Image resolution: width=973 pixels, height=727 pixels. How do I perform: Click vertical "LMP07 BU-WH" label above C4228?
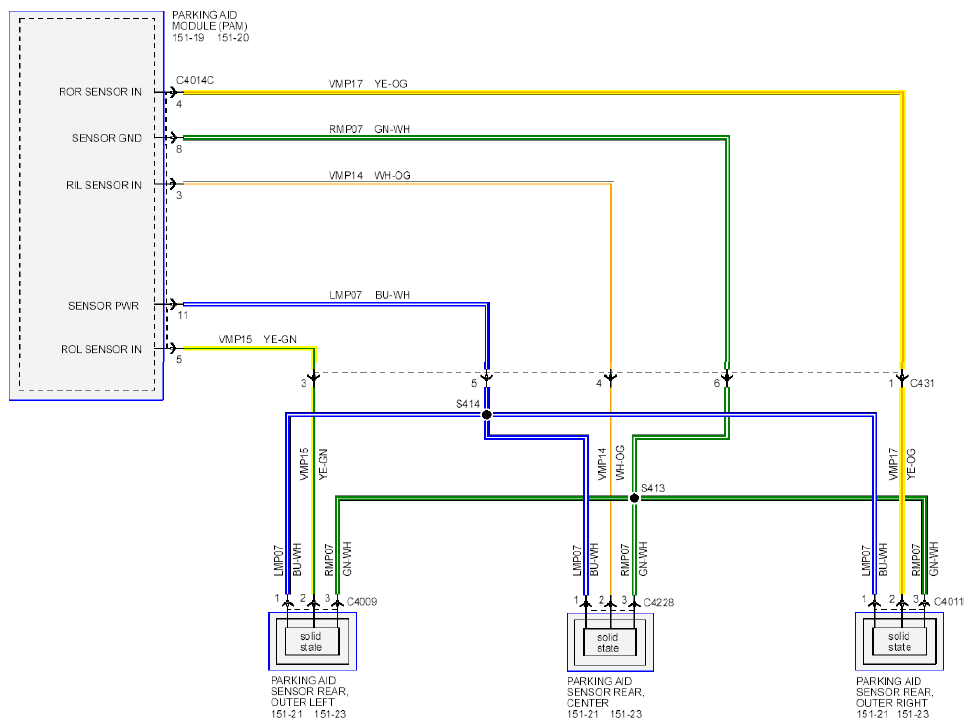pos(585,560)
